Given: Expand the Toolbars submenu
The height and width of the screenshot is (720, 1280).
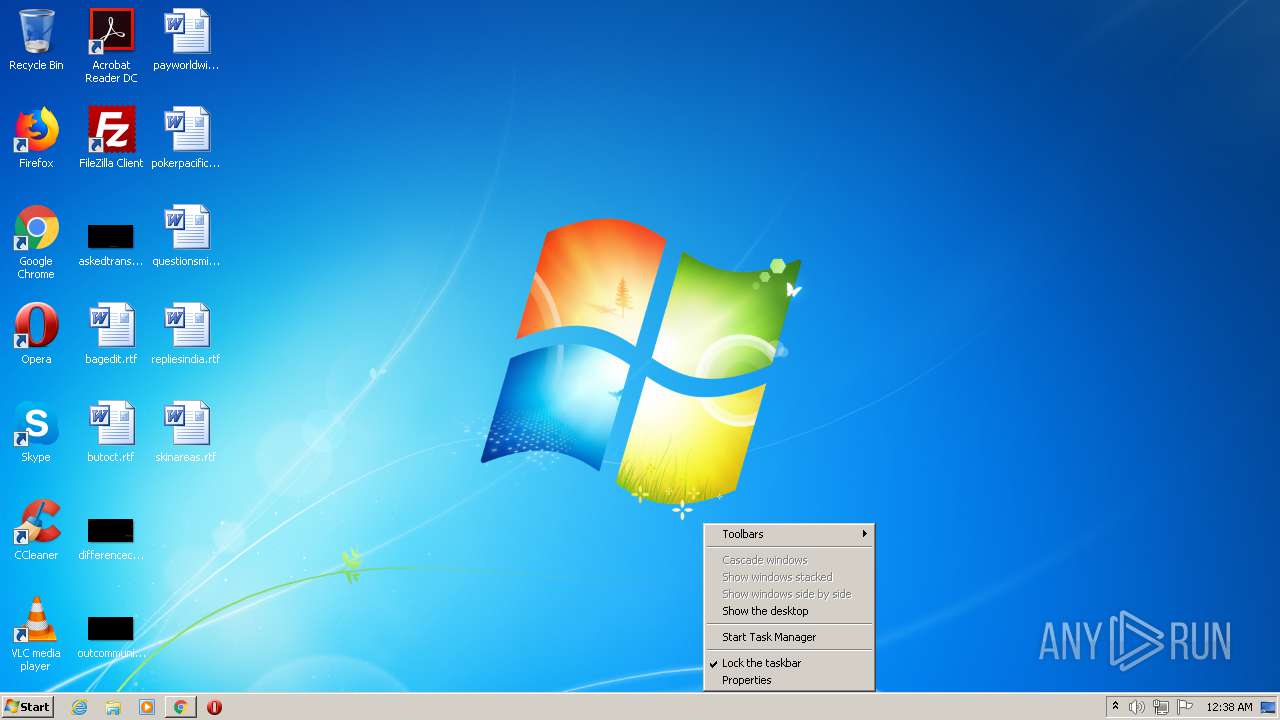Looking at the screenshot, I should 789,534.
